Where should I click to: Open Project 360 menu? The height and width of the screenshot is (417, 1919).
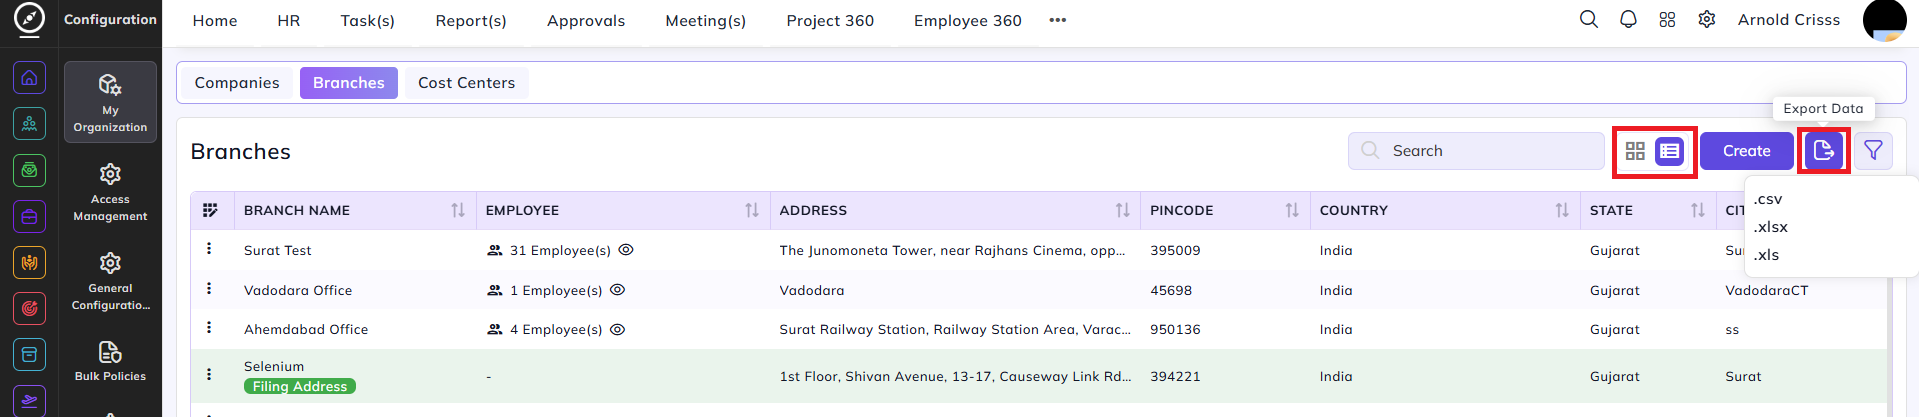pyautogui.click(x=830, y=20)
